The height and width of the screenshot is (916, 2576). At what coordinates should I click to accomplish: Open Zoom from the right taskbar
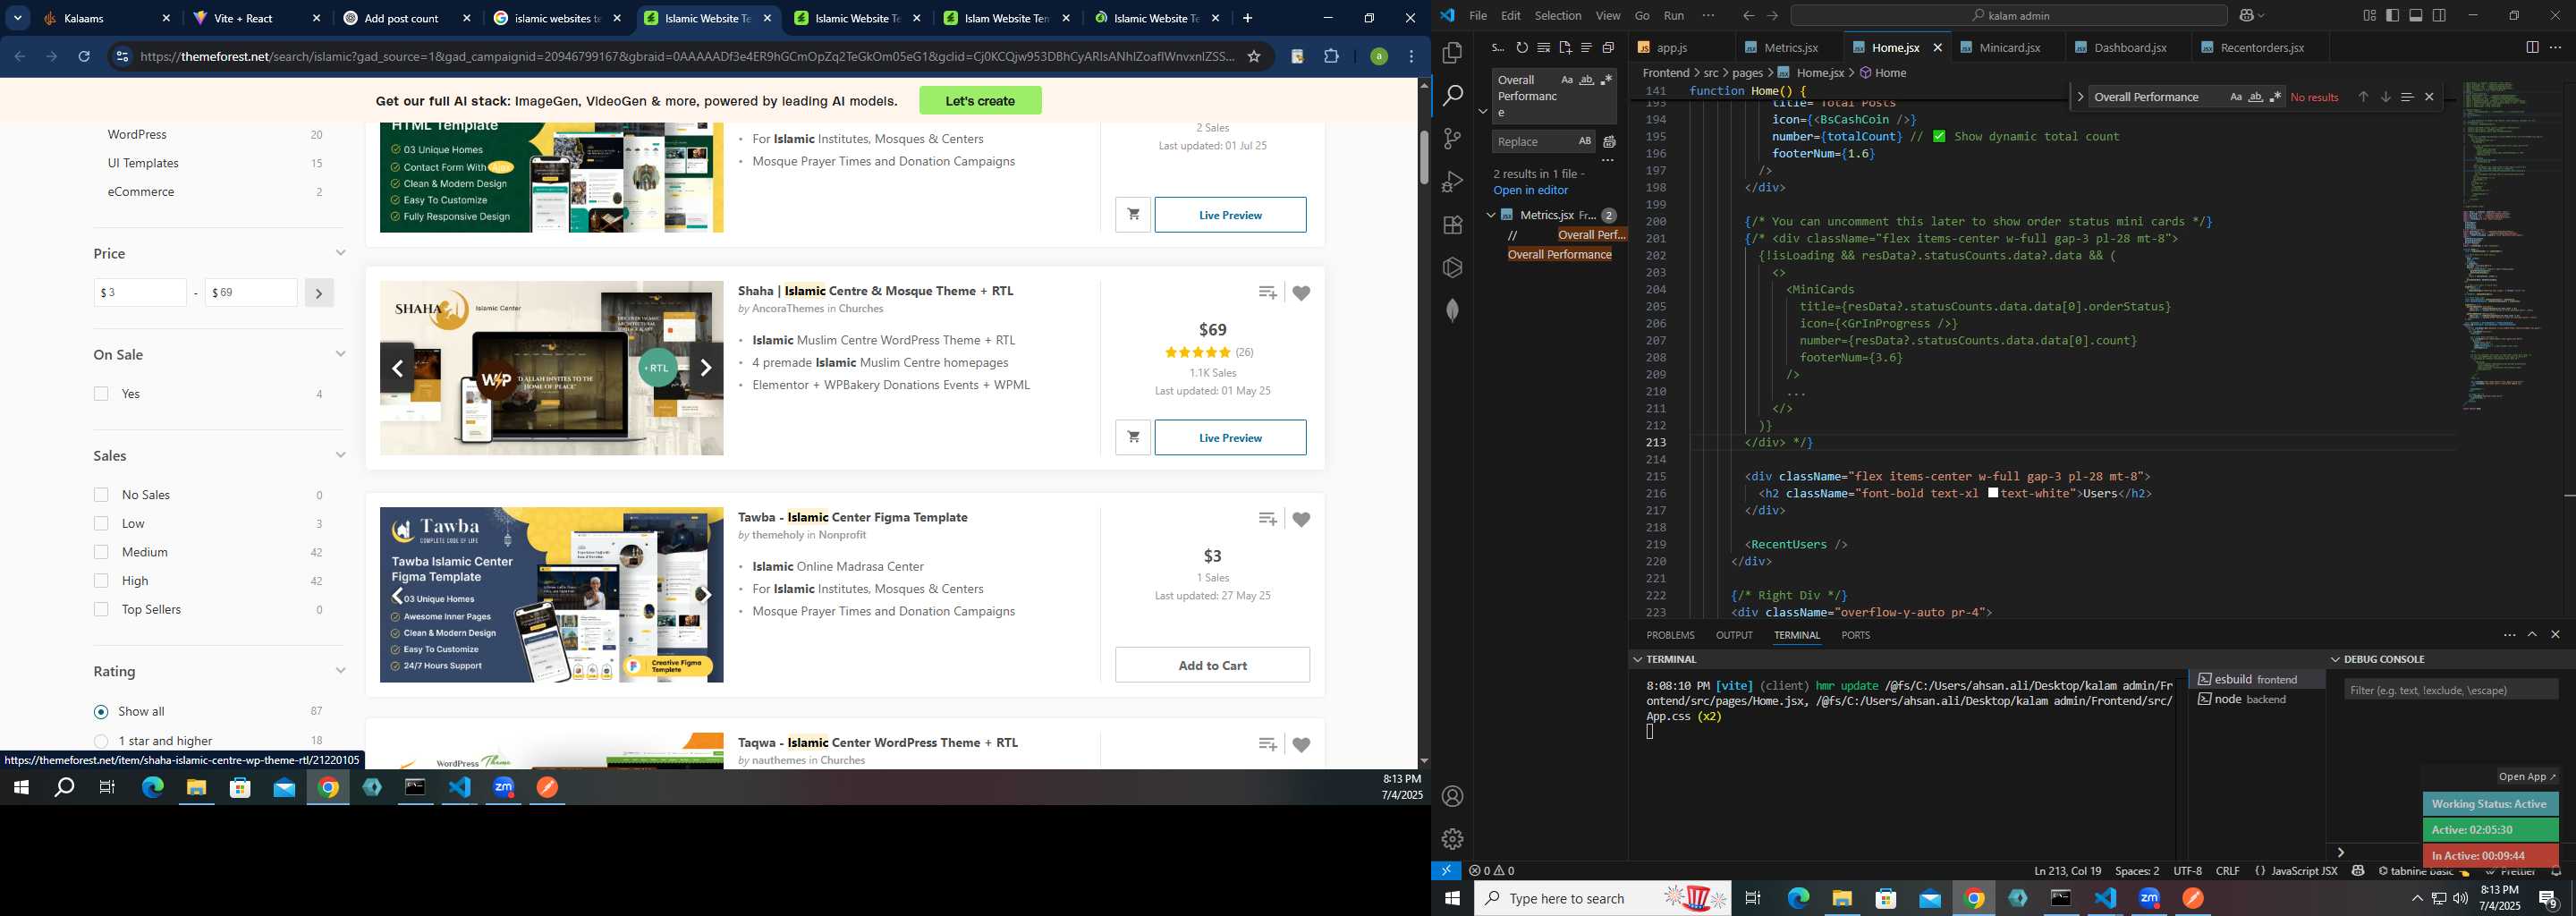2149,898
